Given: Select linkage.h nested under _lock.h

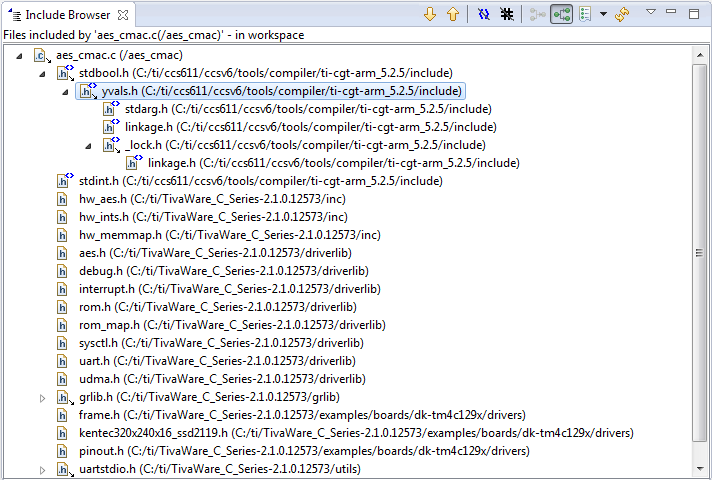Looking at the screenshot, I should (x=334, y=163).
